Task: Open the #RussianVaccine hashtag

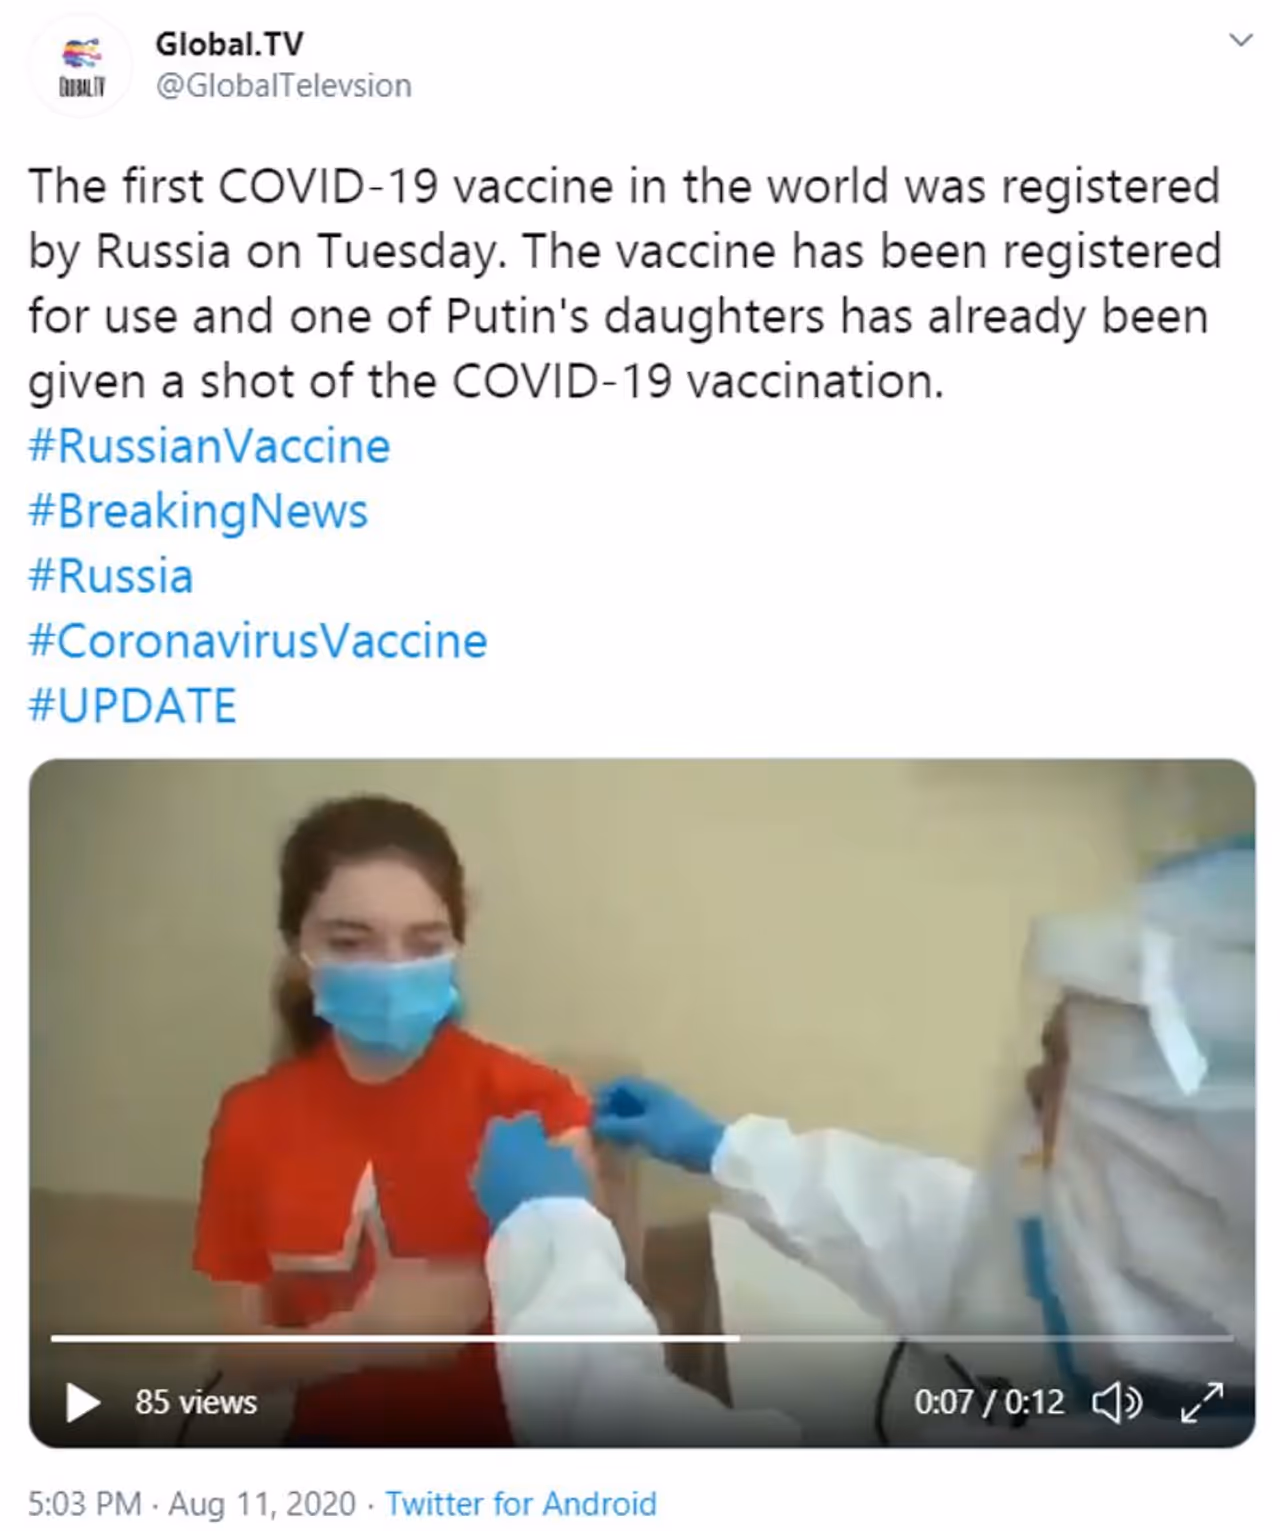Action: pyautogui.click(x=209, y=446)
